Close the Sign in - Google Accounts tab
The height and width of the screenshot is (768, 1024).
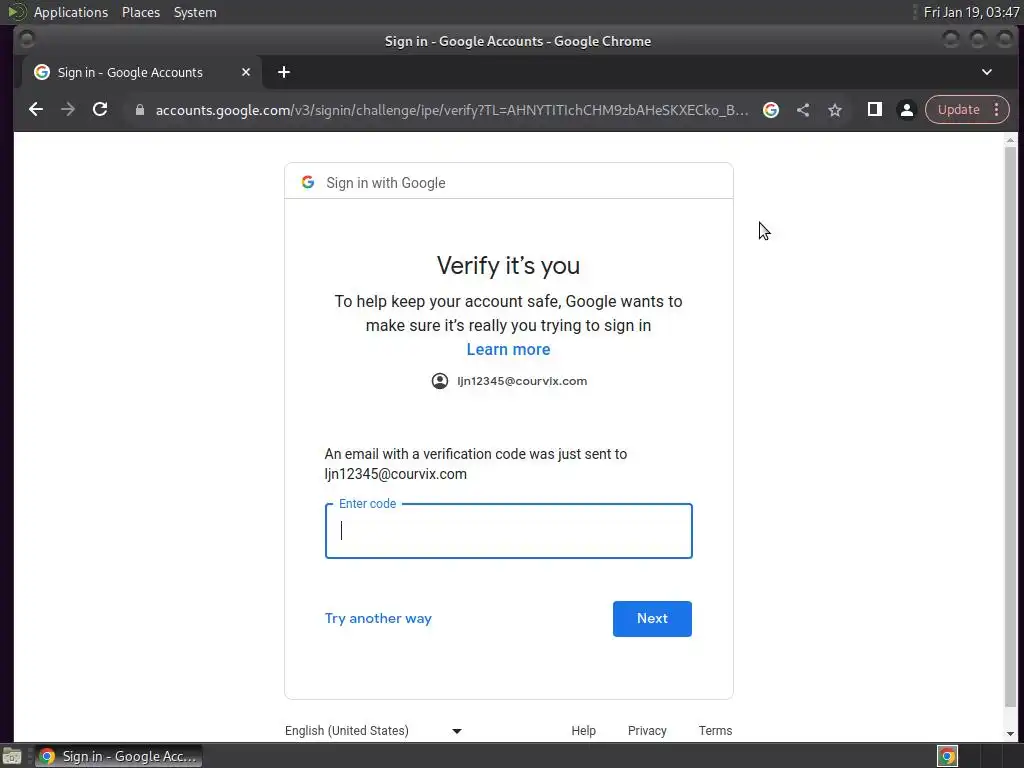click(246, 72)
